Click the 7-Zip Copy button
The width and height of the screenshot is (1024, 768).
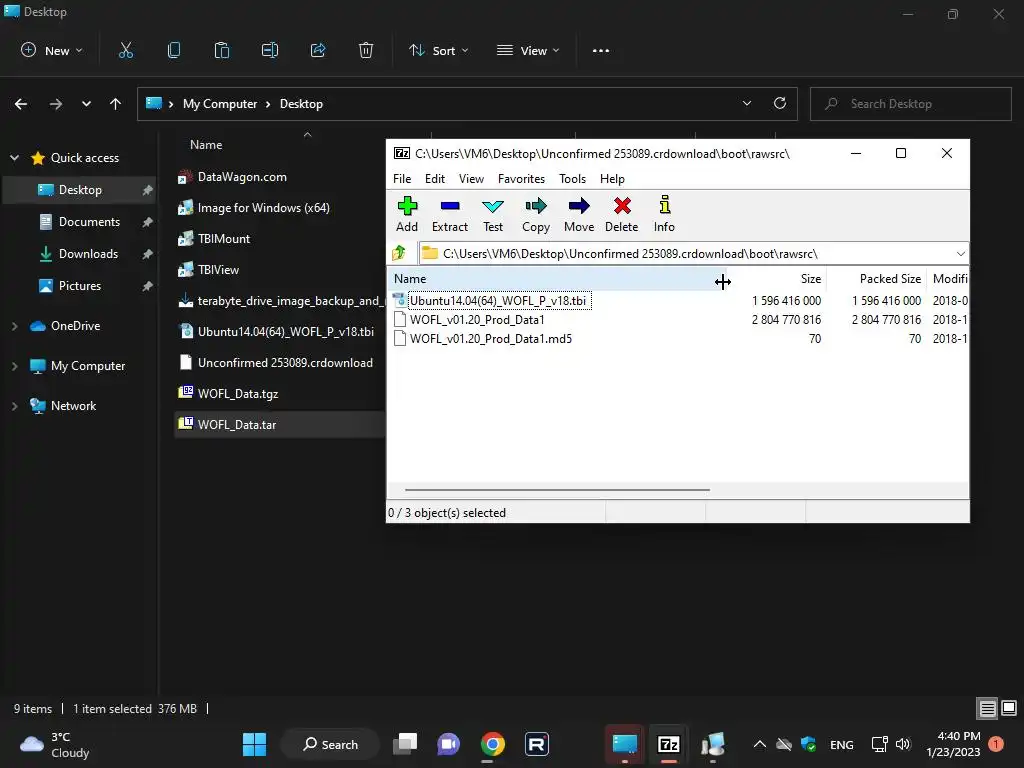(x=536, y=214)
